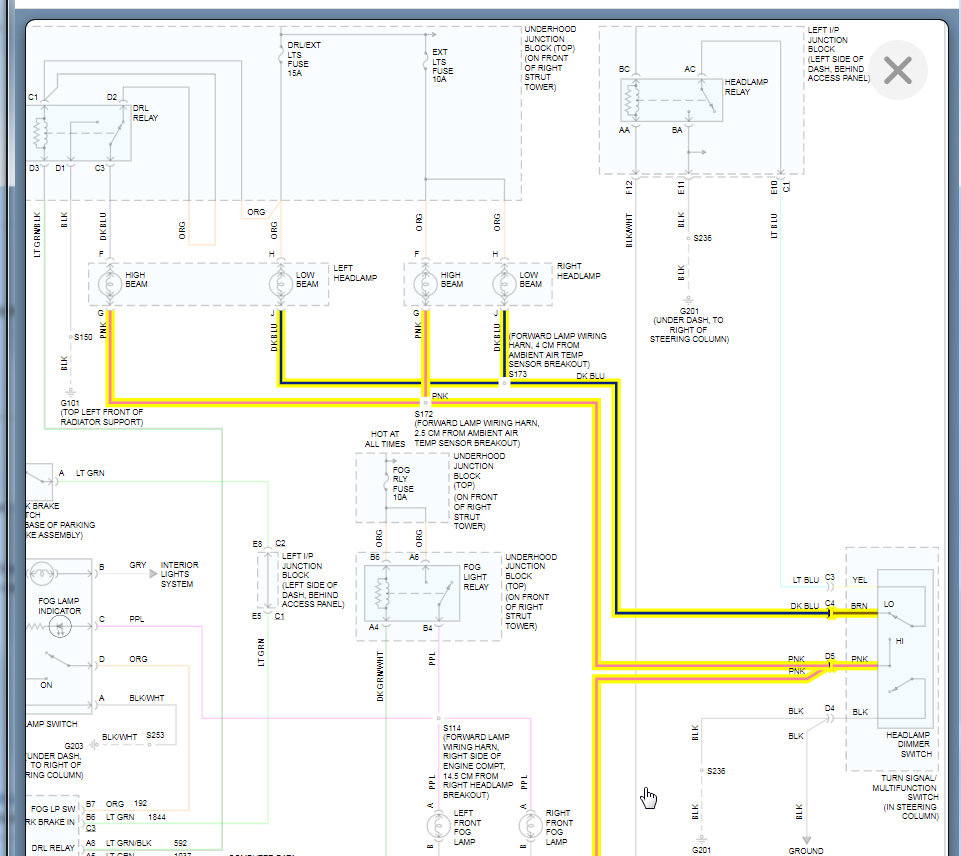
Task: Click connector pin label E8
Action: coord(257,544)
